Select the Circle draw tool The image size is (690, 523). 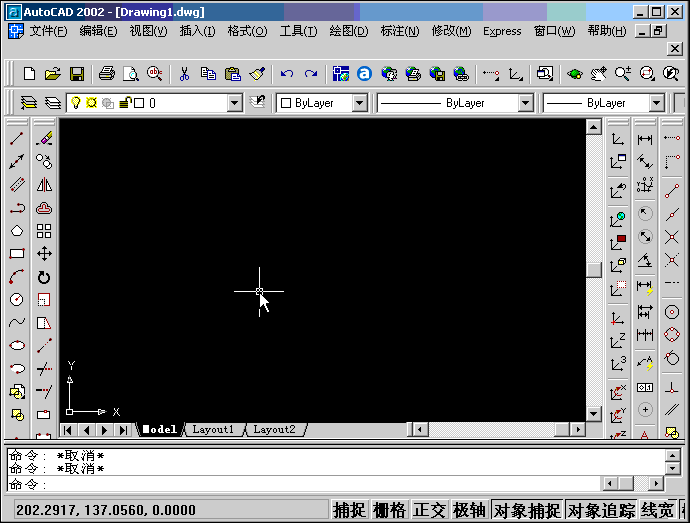[17, 299]
